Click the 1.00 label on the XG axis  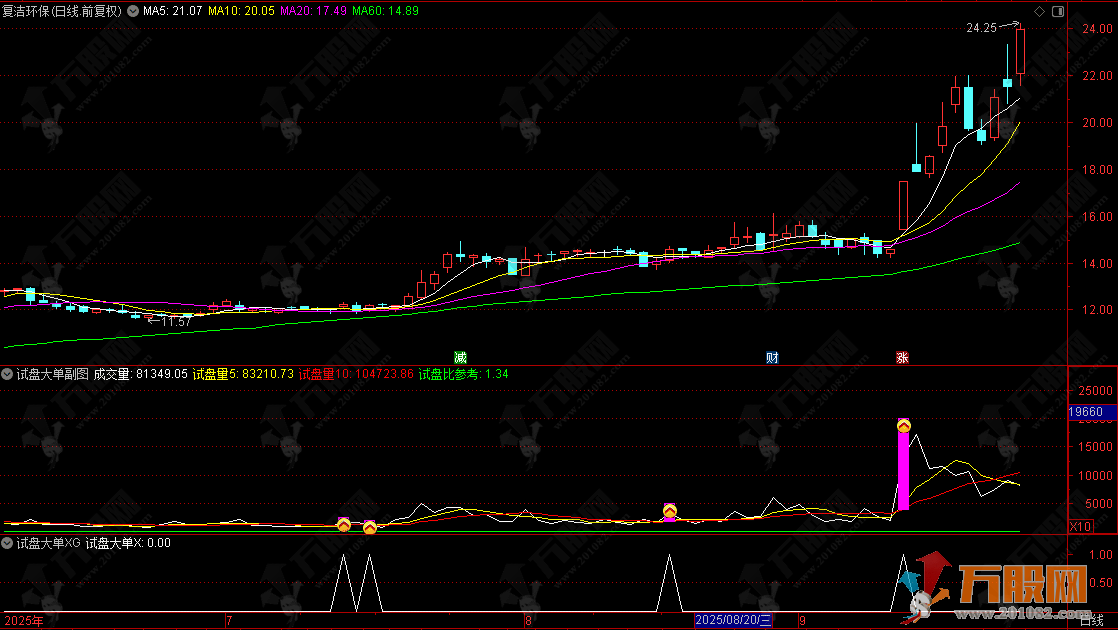point(1101,554)
